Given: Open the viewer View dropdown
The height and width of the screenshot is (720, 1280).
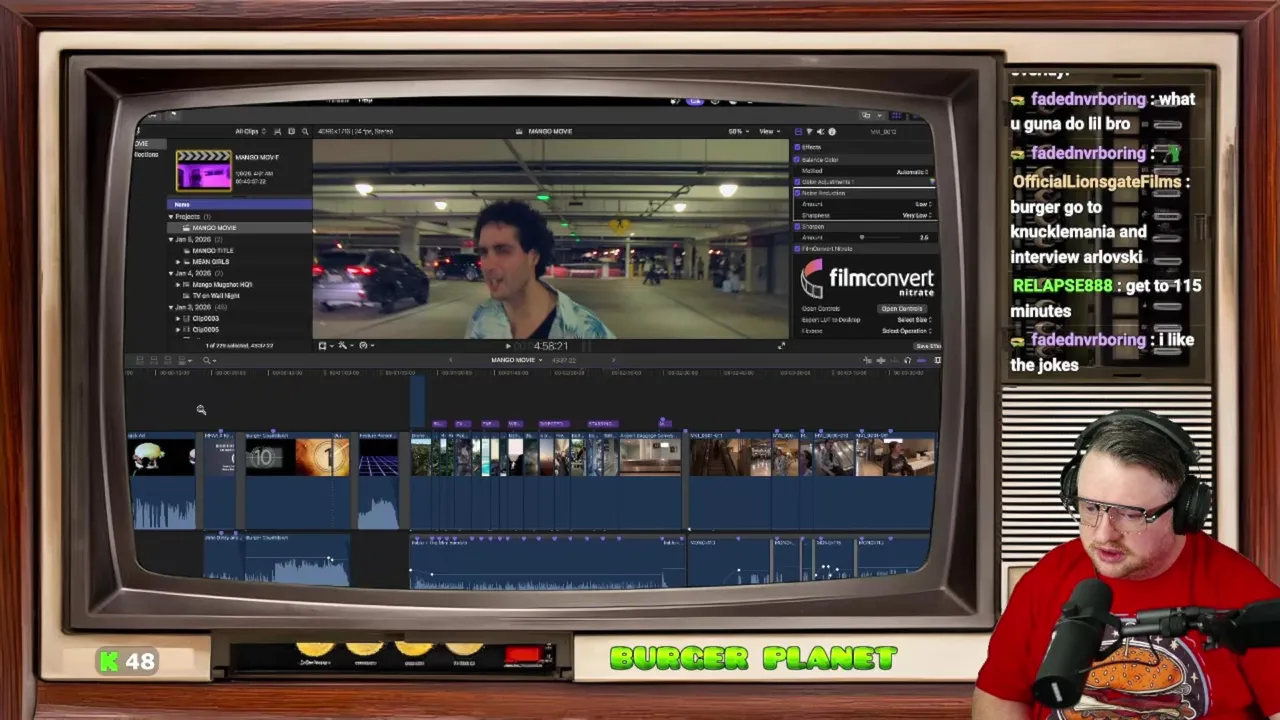Looking at the screenshot, I should tap(769, 131).
